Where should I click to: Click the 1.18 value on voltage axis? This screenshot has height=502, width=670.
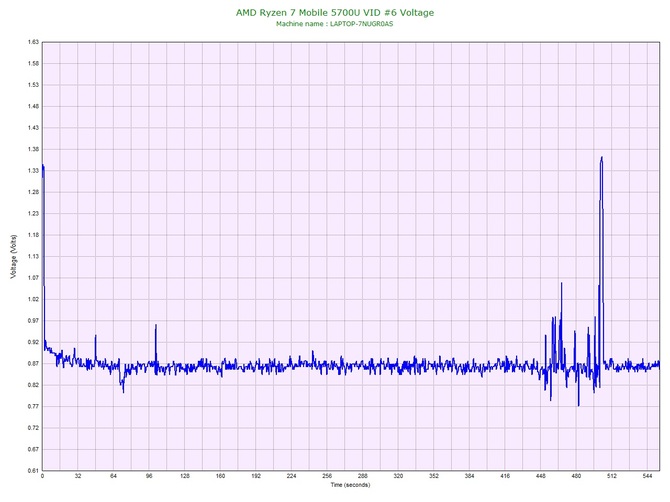click(33, 235)
